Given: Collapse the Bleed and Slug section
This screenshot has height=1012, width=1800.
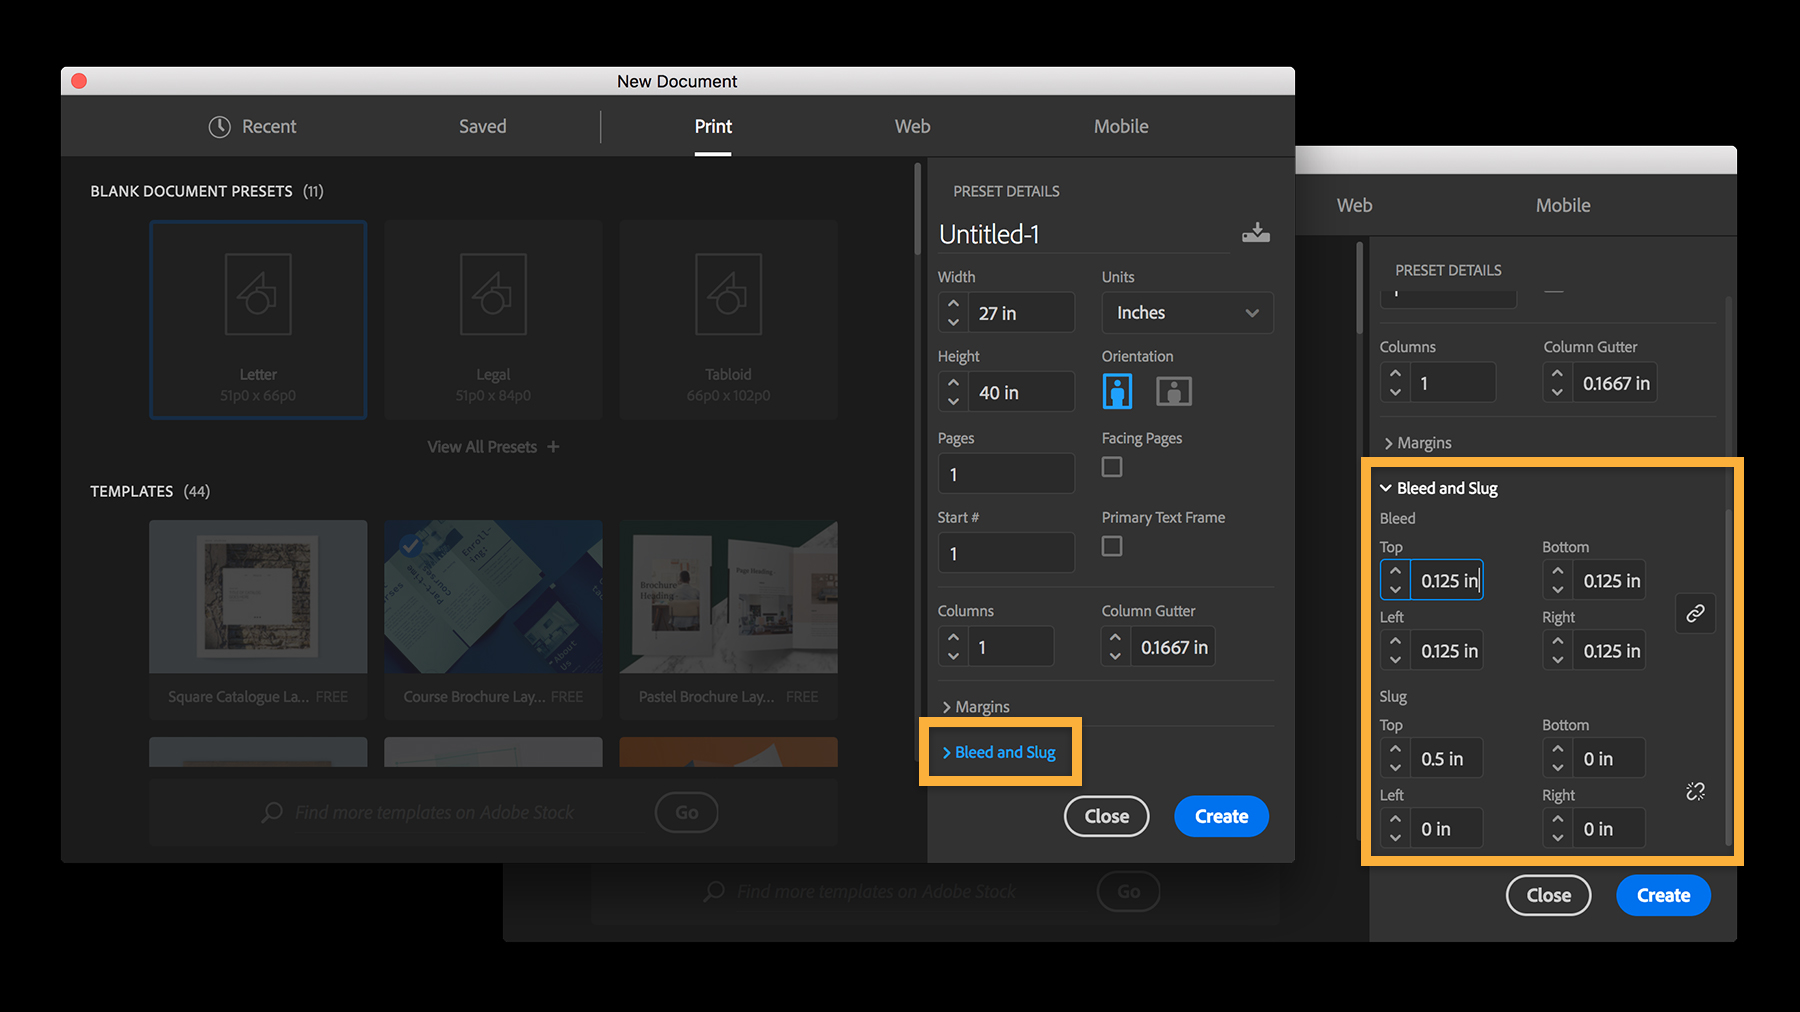Looking at the screenshot, I should (1438, 488).
